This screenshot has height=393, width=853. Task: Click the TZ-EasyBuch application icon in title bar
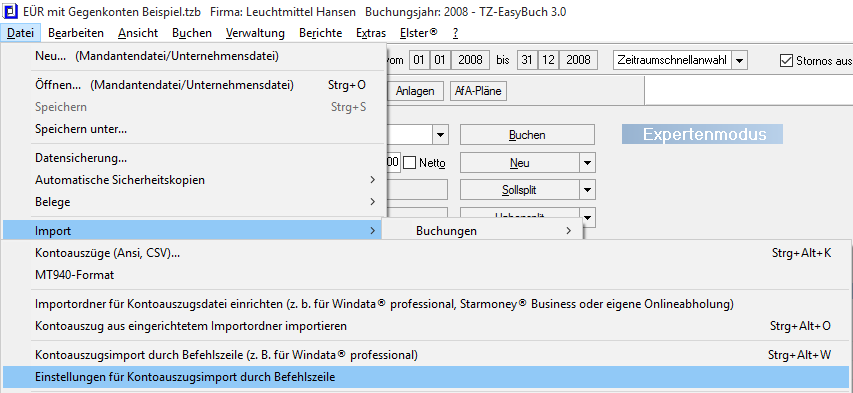pos(10,11)
